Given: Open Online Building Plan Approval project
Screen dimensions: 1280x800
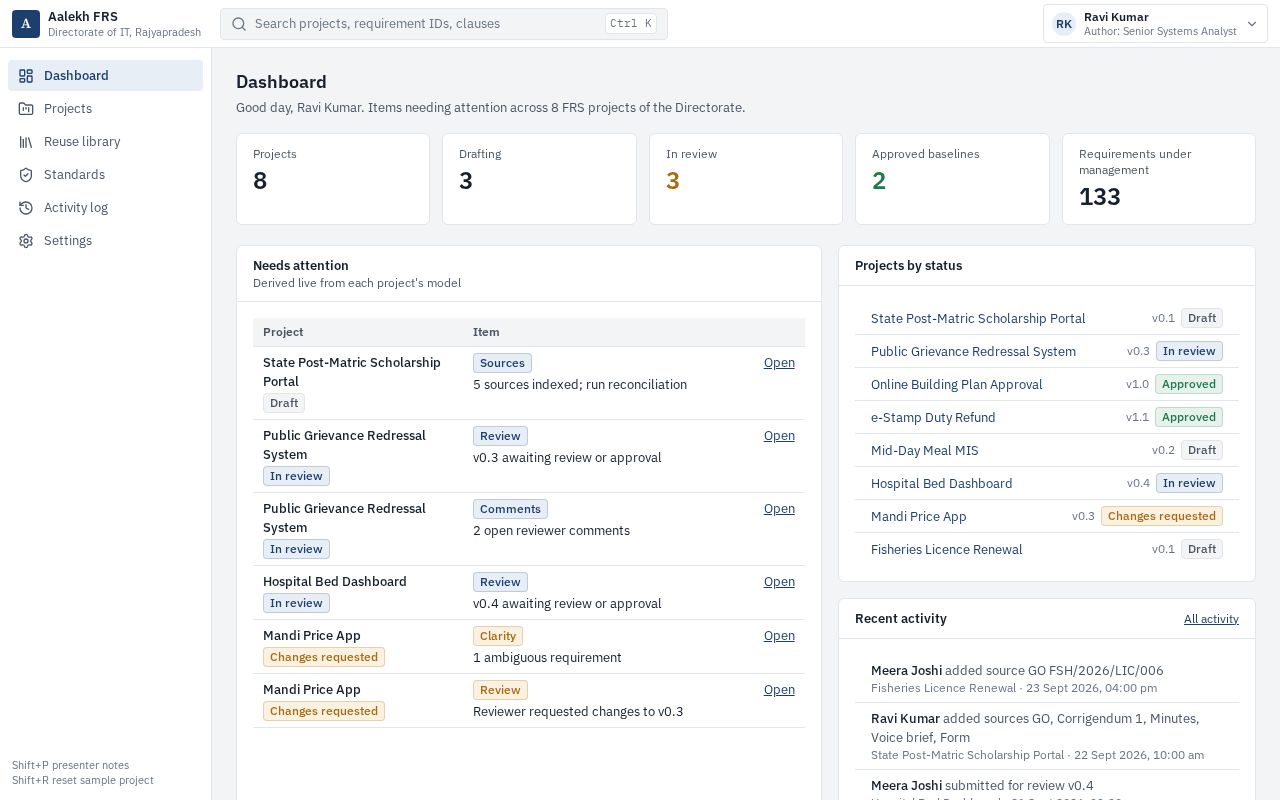Looking at the screenshot, I should tap(957, 385).
